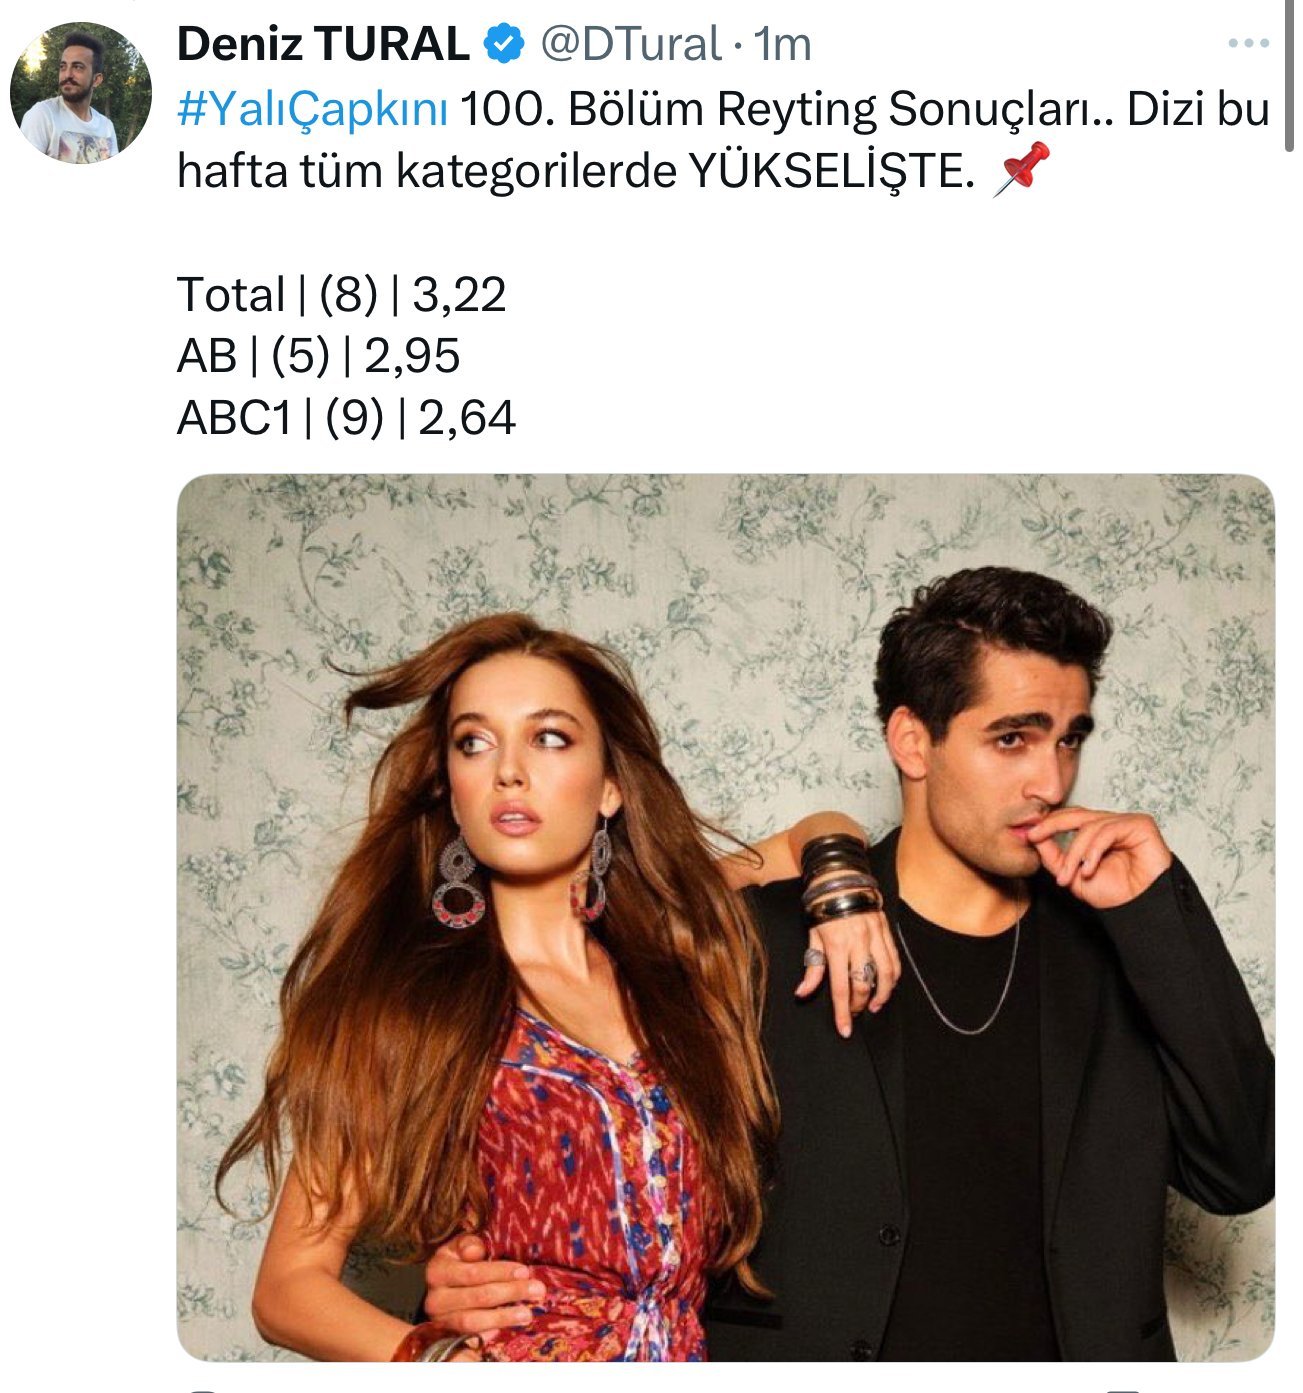The image size is (1303, 1393).
Task: Click the woman's red patterned dress
Action: (590, 1180)
